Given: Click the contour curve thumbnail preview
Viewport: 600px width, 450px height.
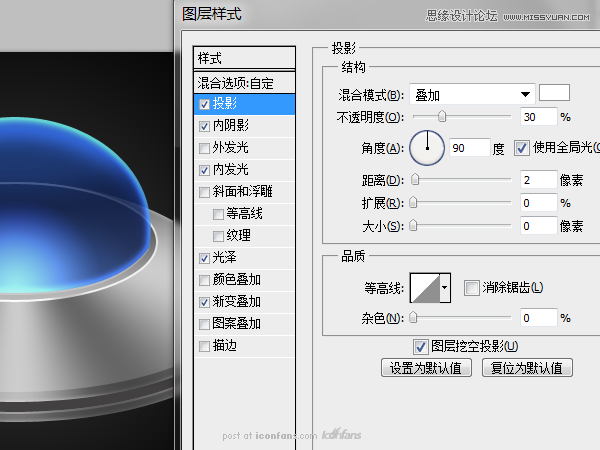Looking at the screenshot, I should point(425,288).
